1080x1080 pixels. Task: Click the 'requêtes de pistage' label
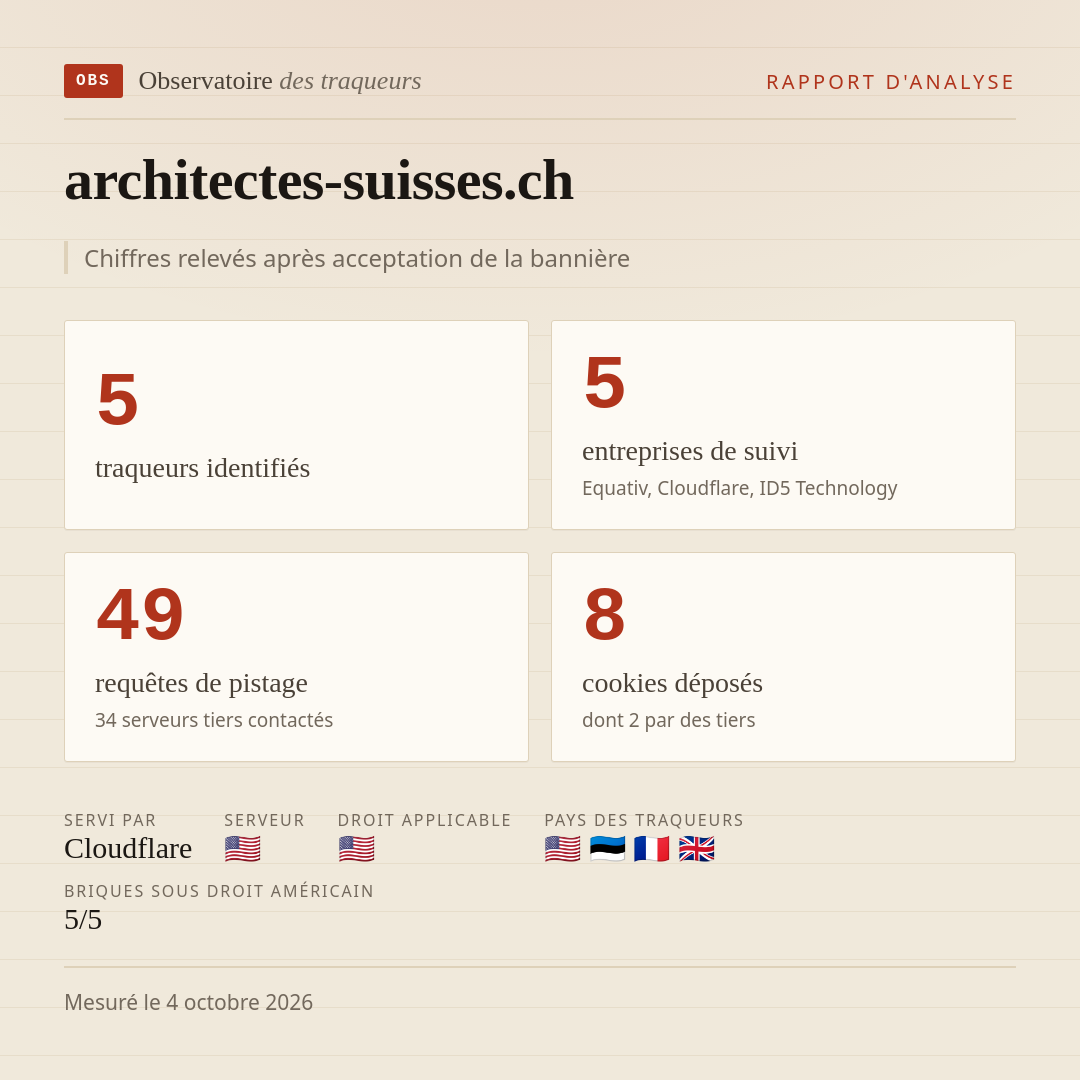click(x=201, y=683)
